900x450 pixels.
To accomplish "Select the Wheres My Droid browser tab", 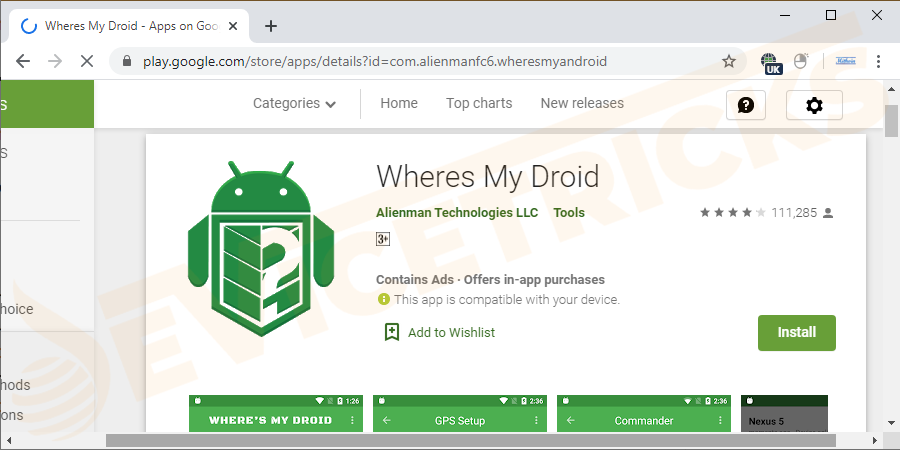I will coord(129,26).
